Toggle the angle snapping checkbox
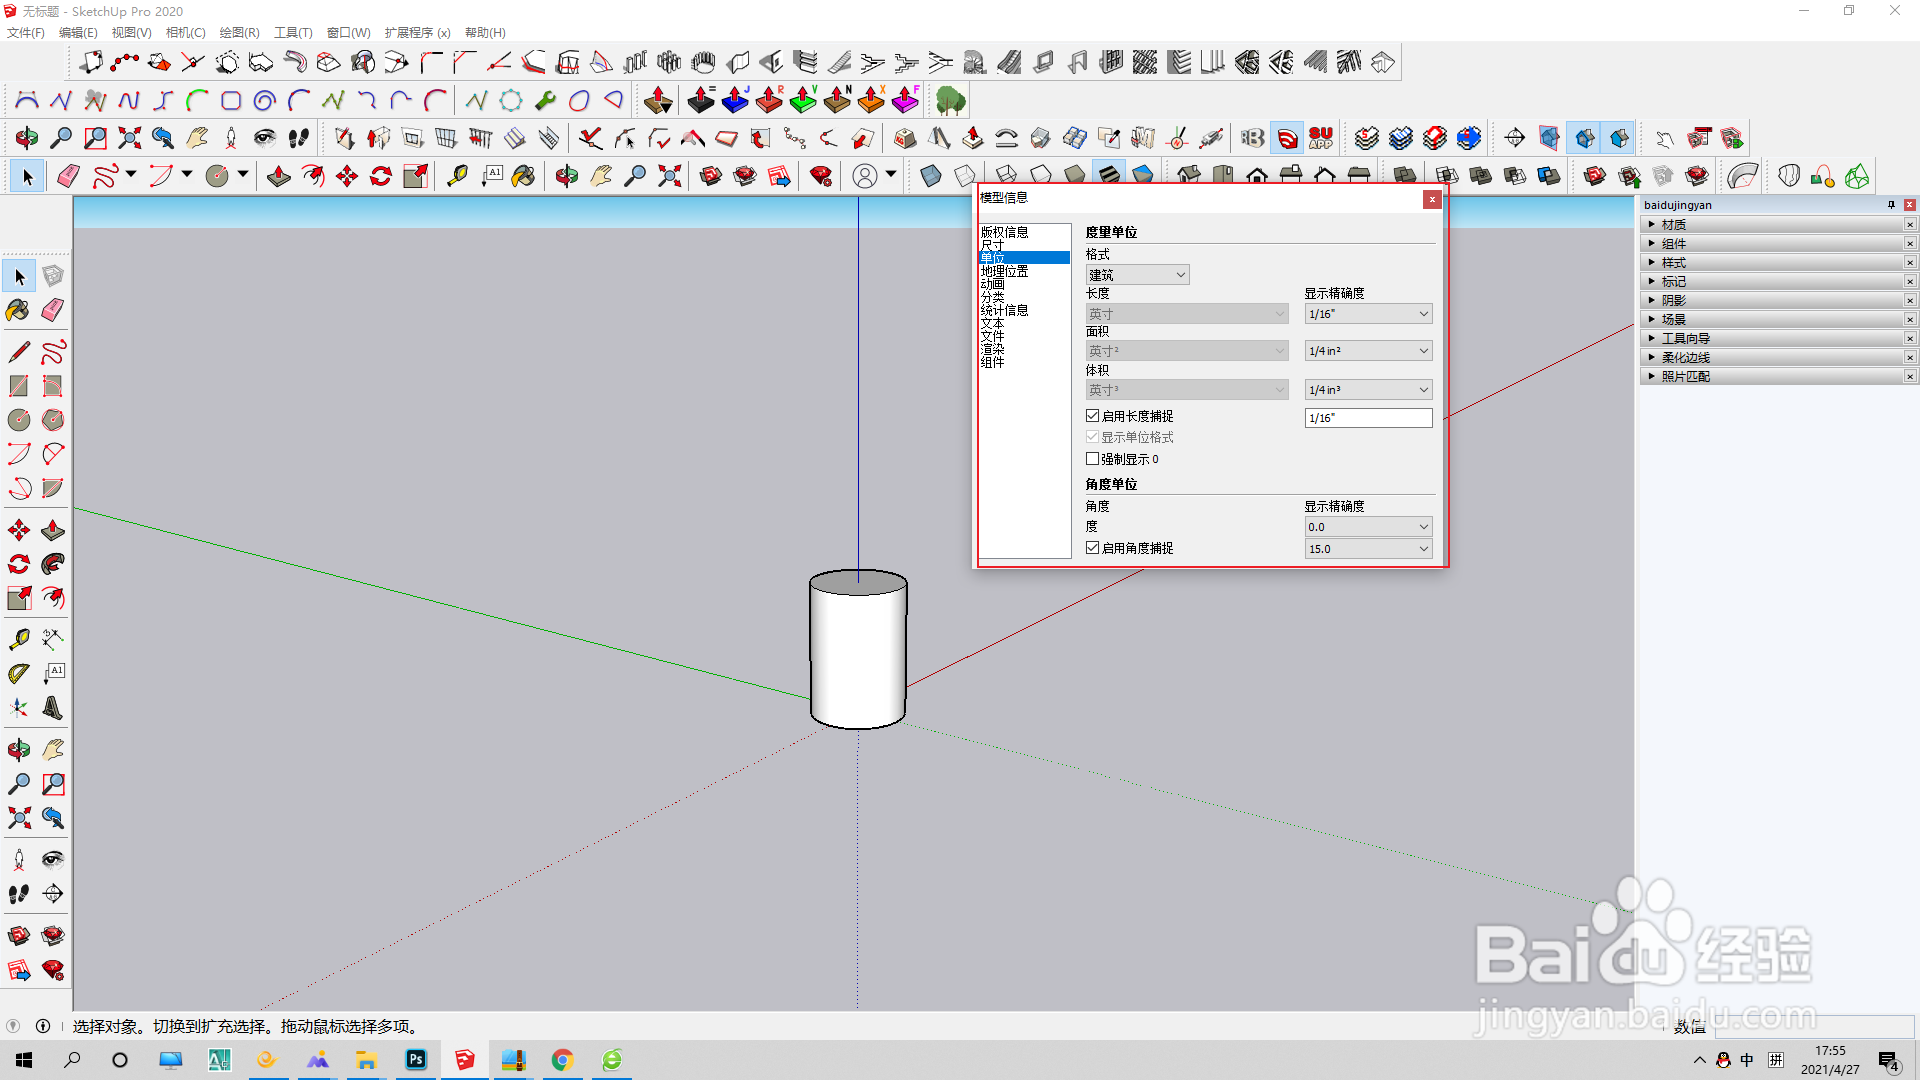 click(1093, 548)
